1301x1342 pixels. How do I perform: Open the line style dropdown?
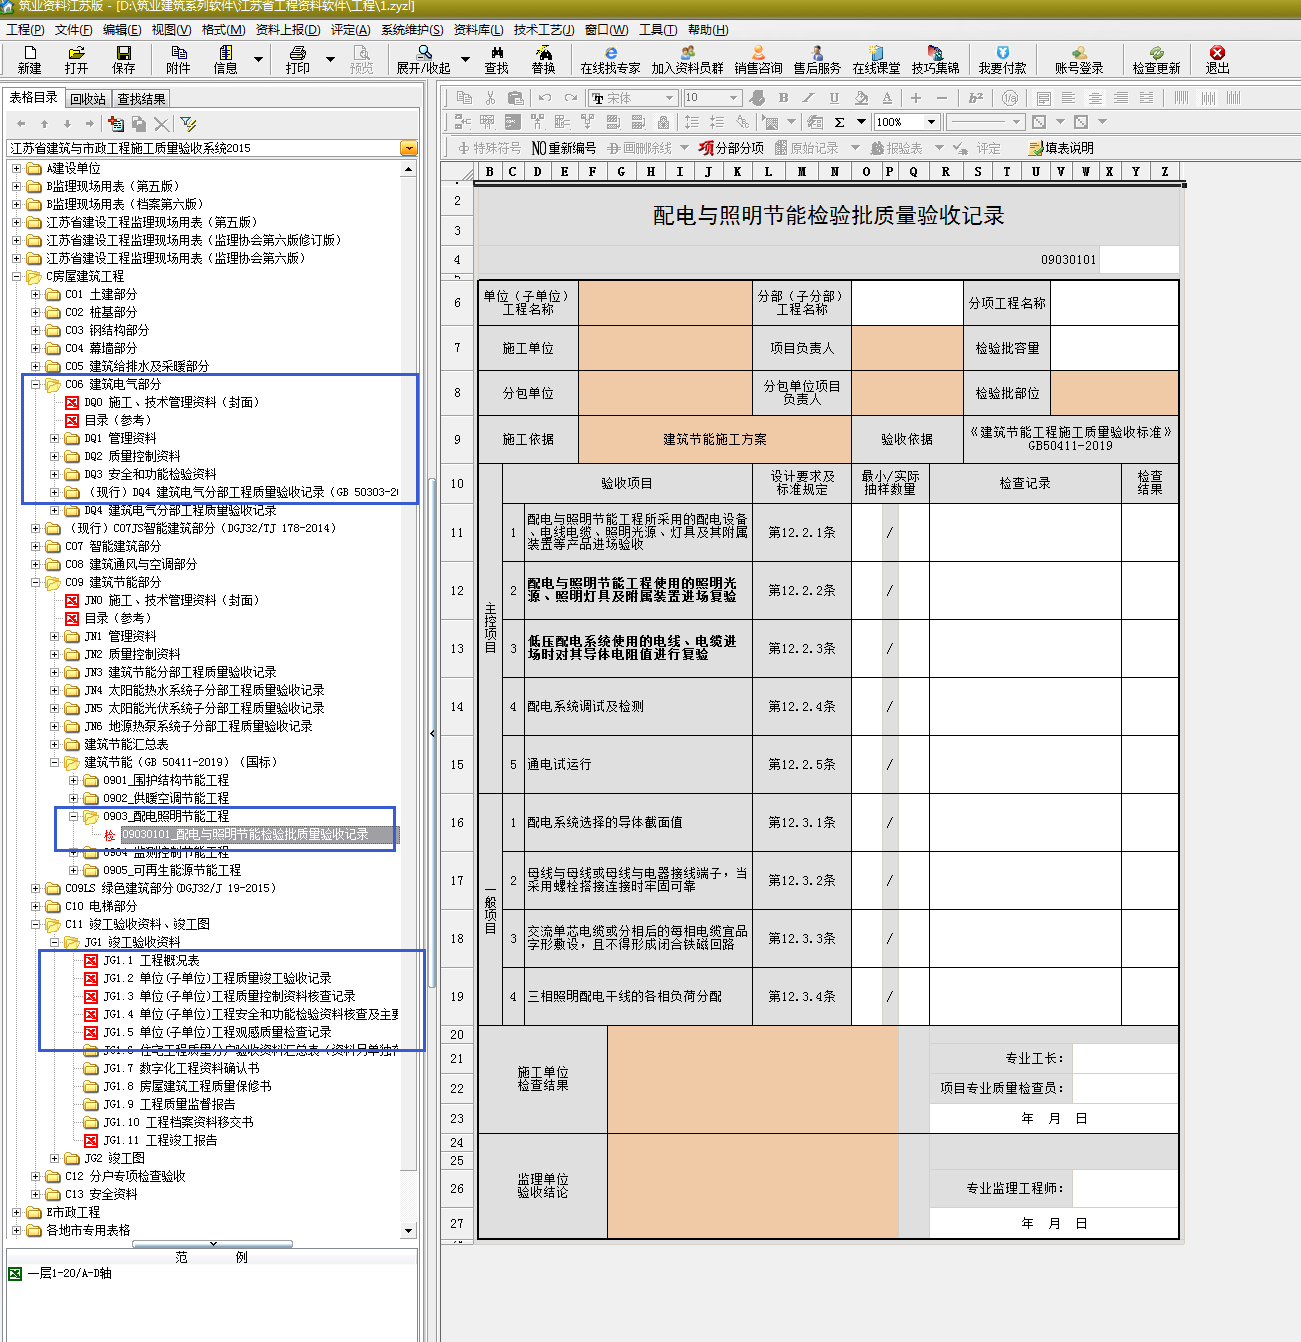point(1017,122)
